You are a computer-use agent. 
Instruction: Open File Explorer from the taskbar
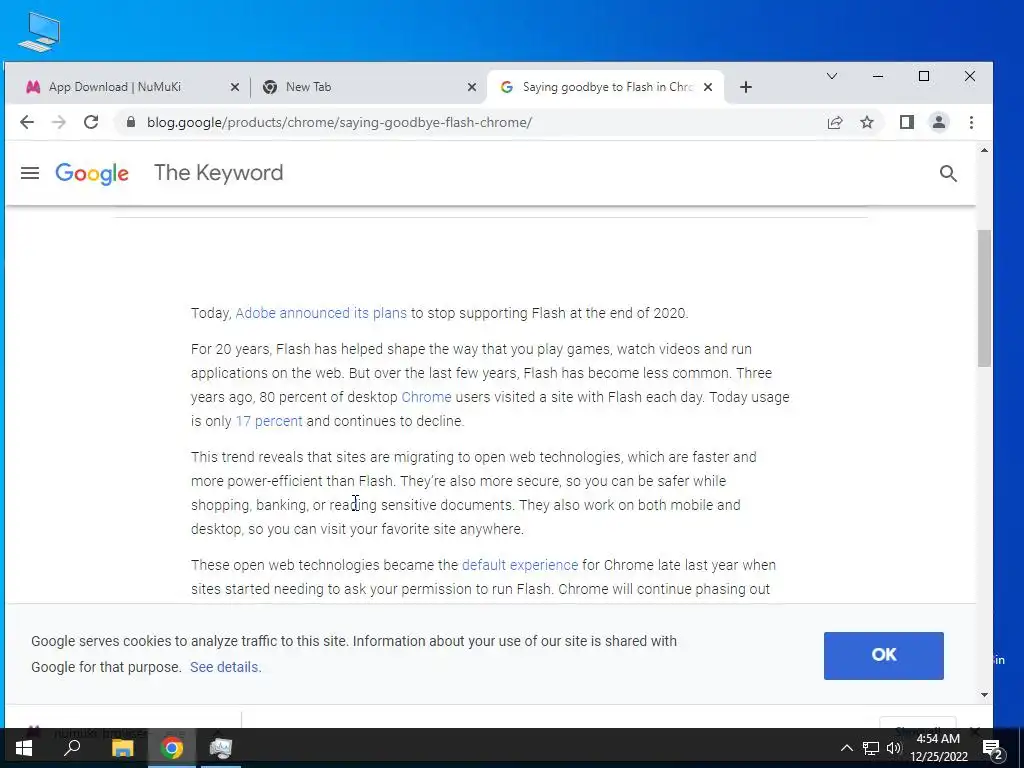(x=122, y=748)
